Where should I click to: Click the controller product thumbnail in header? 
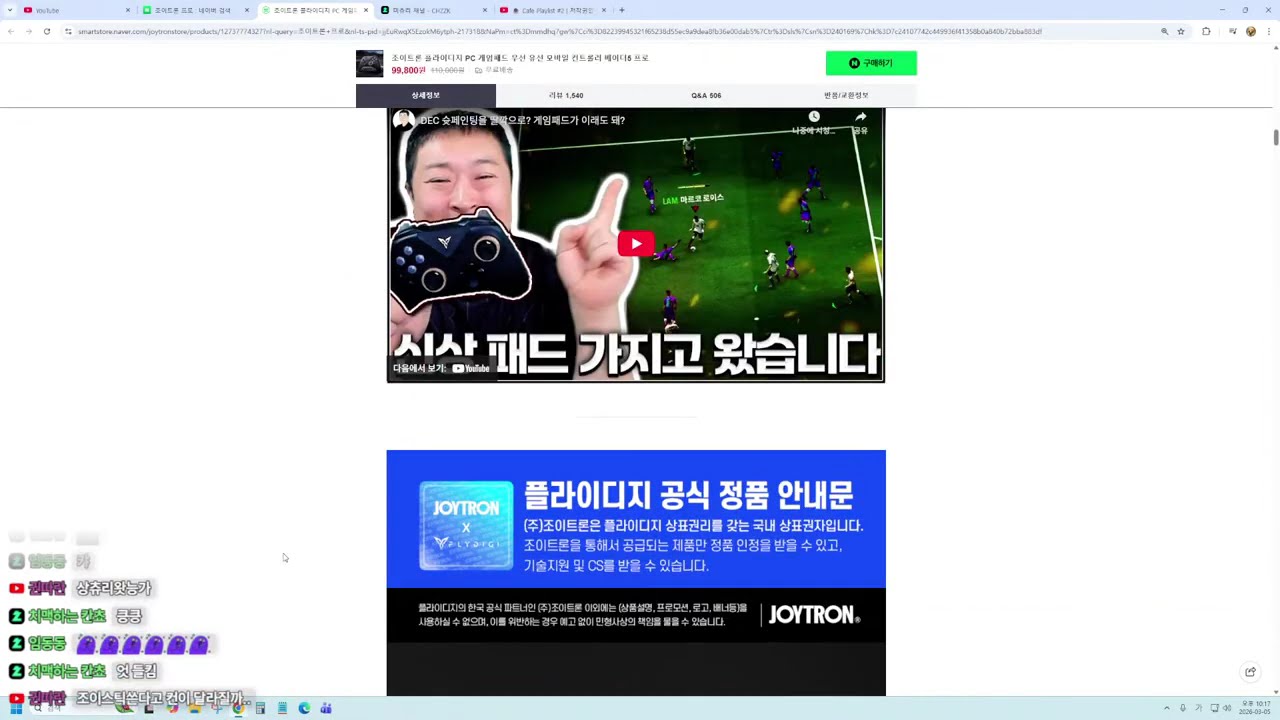(x=369, y=63)
